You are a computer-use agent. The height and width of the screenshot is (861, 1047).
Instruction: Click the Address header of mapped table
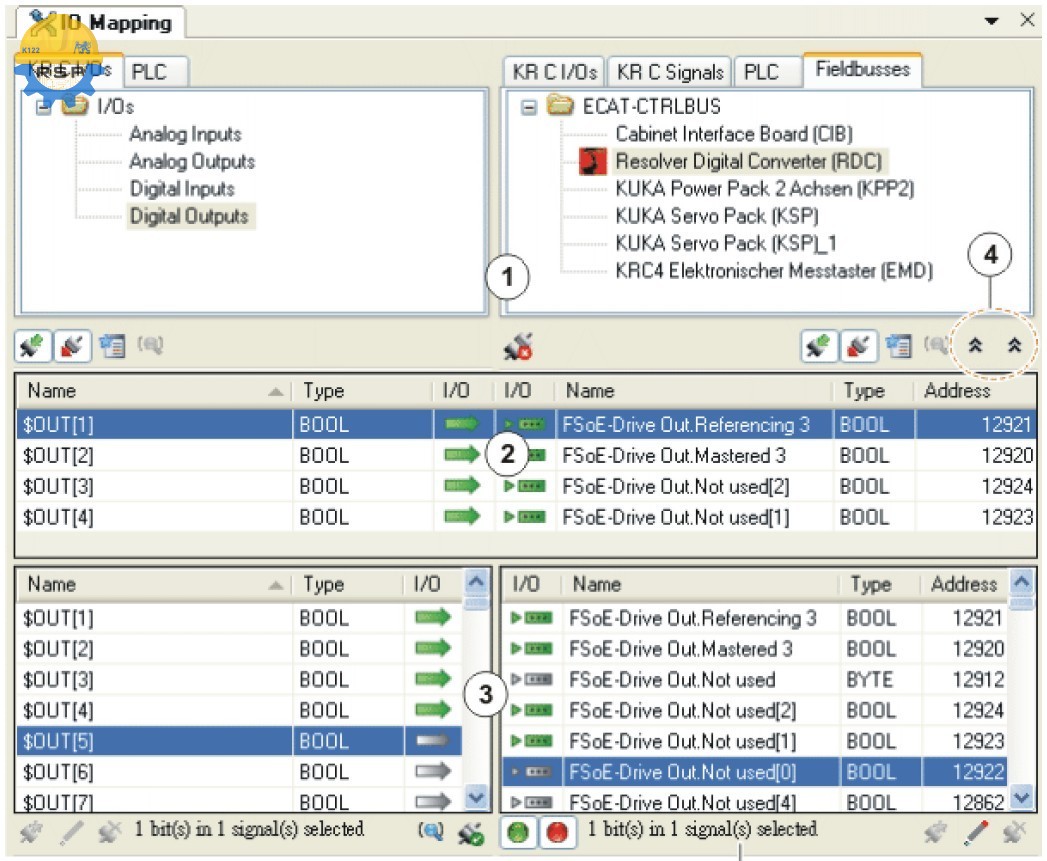pyautogui.click(x=975, y=391)
